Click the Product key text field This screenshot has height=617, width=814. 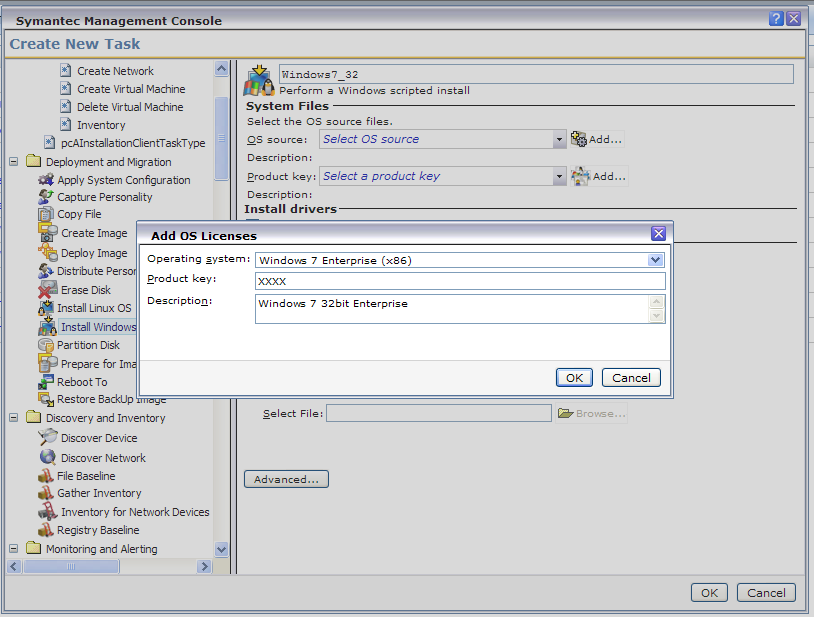460,281
